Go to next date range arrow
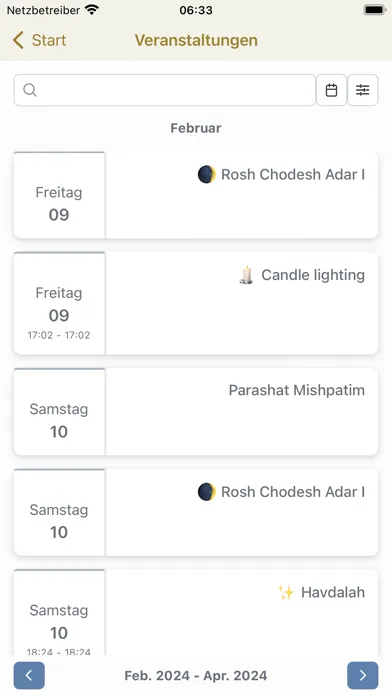 tap(363, 676)
